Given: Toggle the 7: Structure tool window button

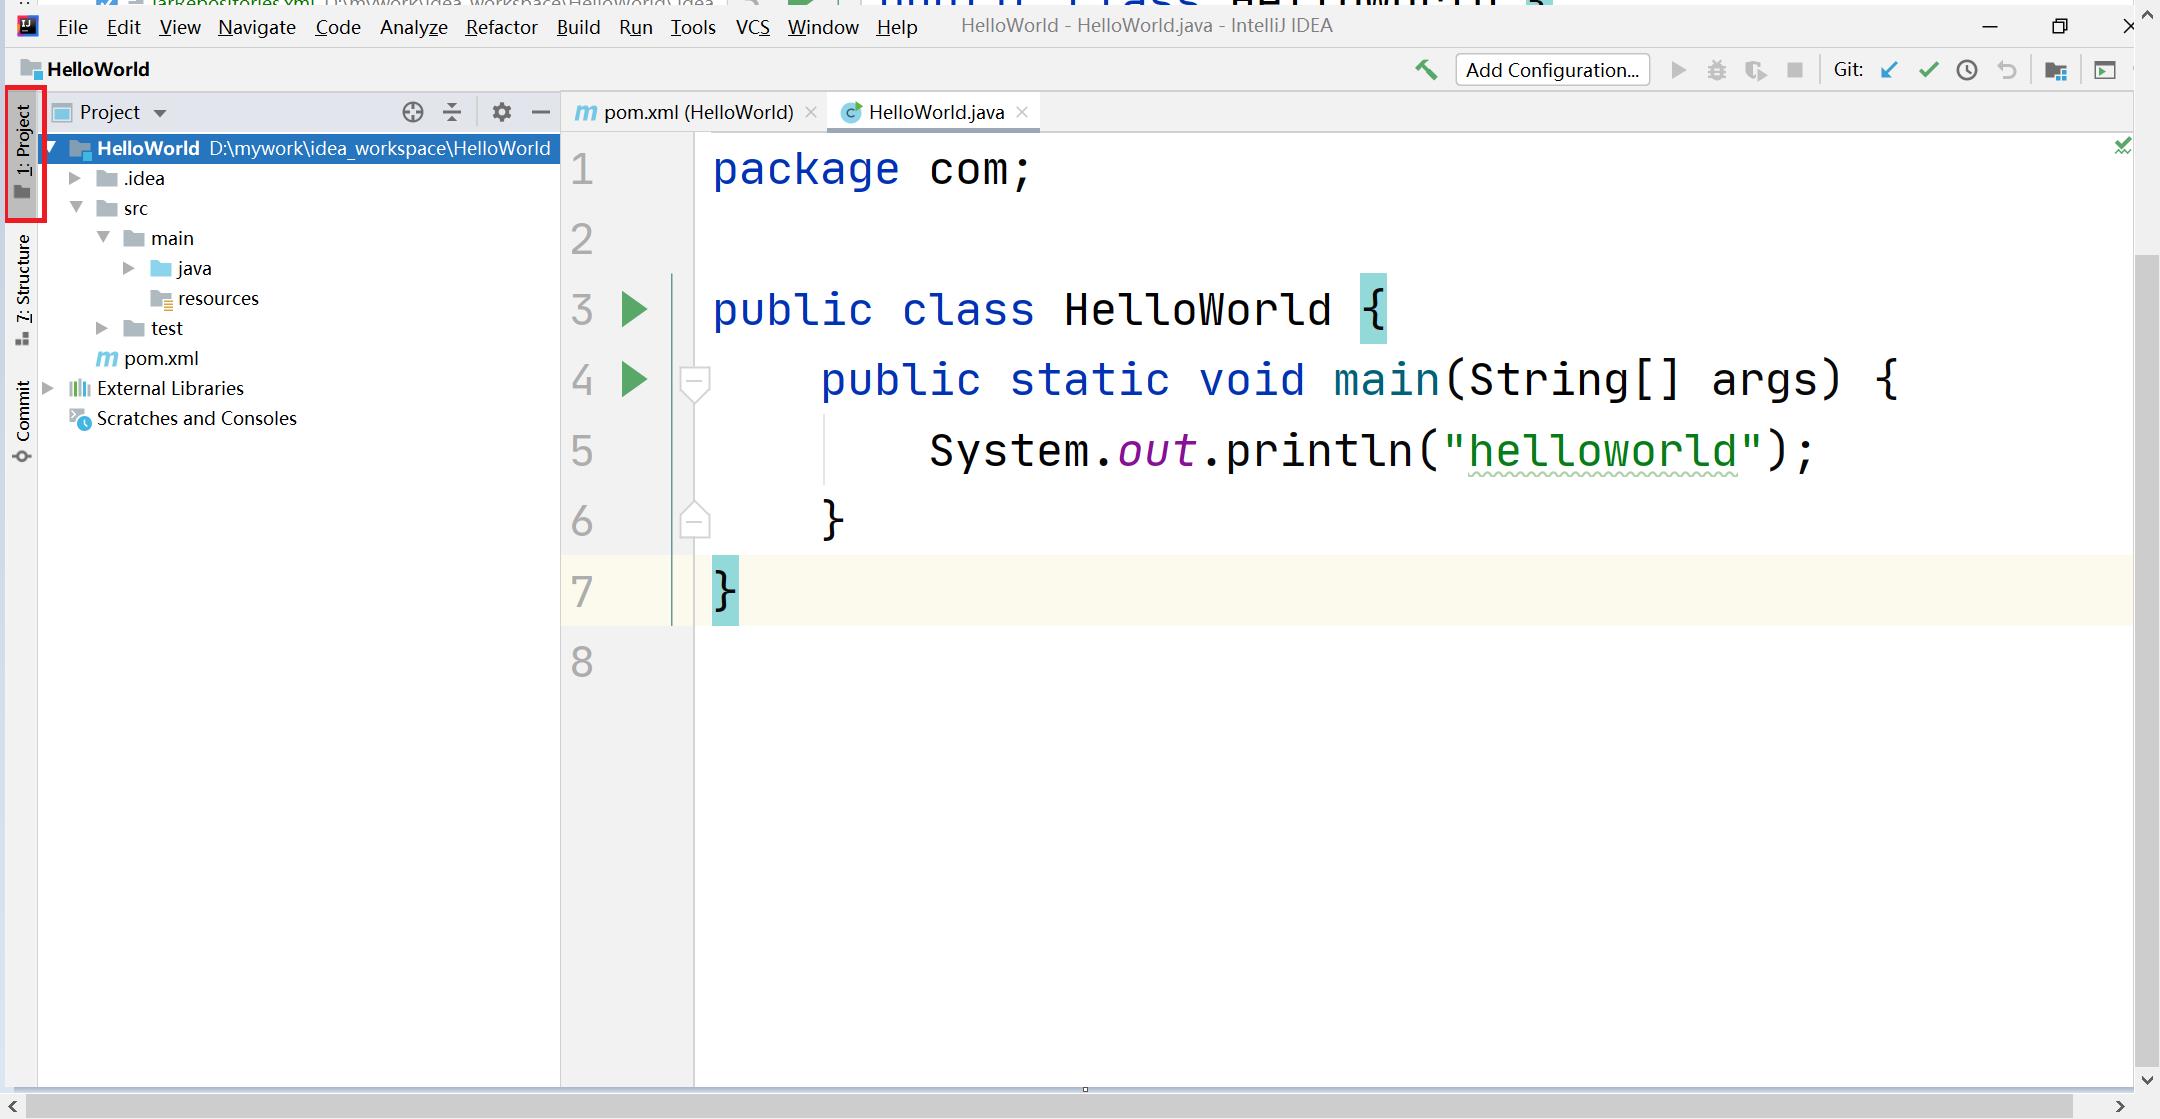Looking at the screenshot, I should tap(23, 290).
